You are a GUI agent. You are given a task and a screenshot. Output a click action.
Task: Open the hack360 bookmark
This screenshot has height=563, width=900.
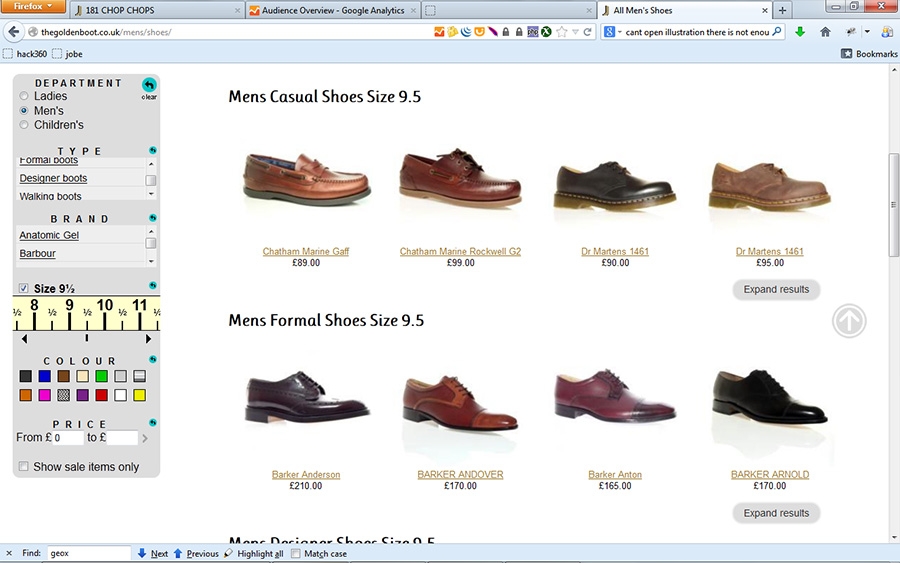click(x=25, y=53)
